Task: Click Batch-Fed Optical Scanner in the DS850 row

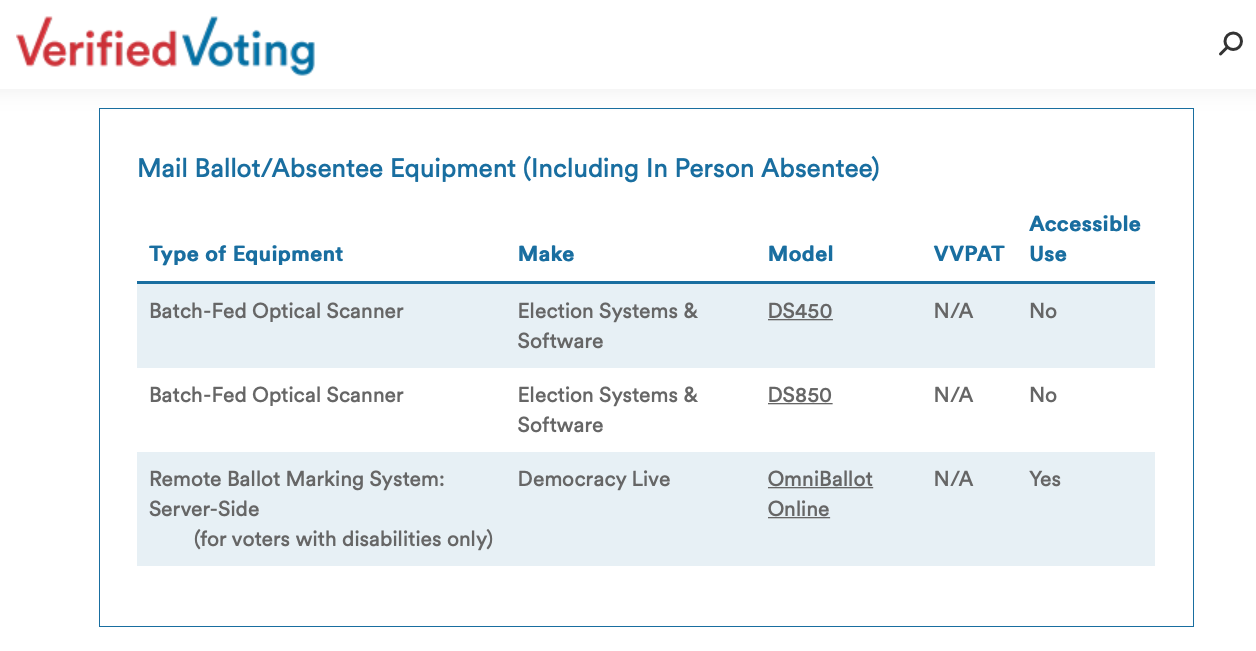Action: tap(276, 395)
